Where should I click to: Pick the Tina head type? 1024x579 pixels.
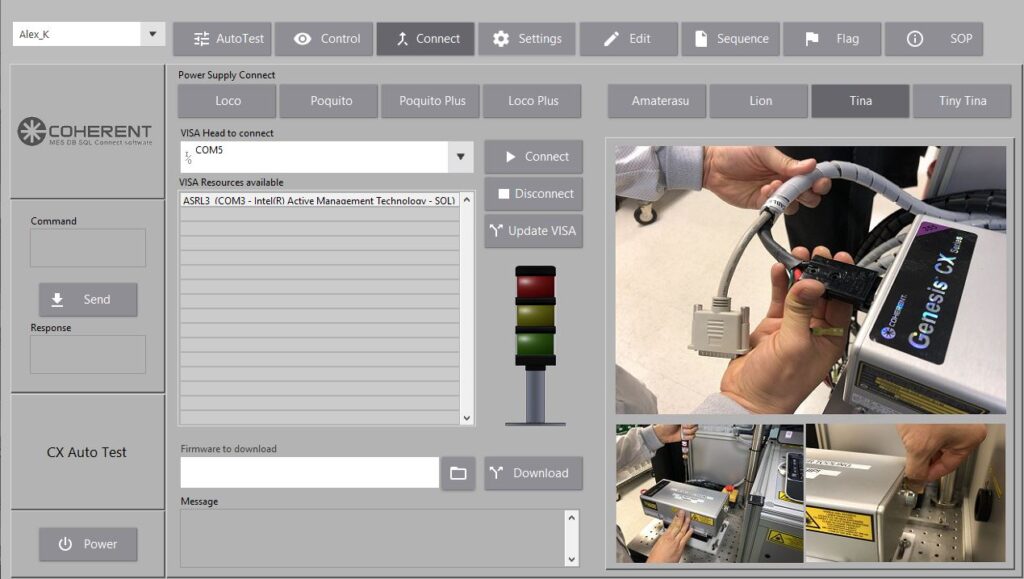(861, 101)
